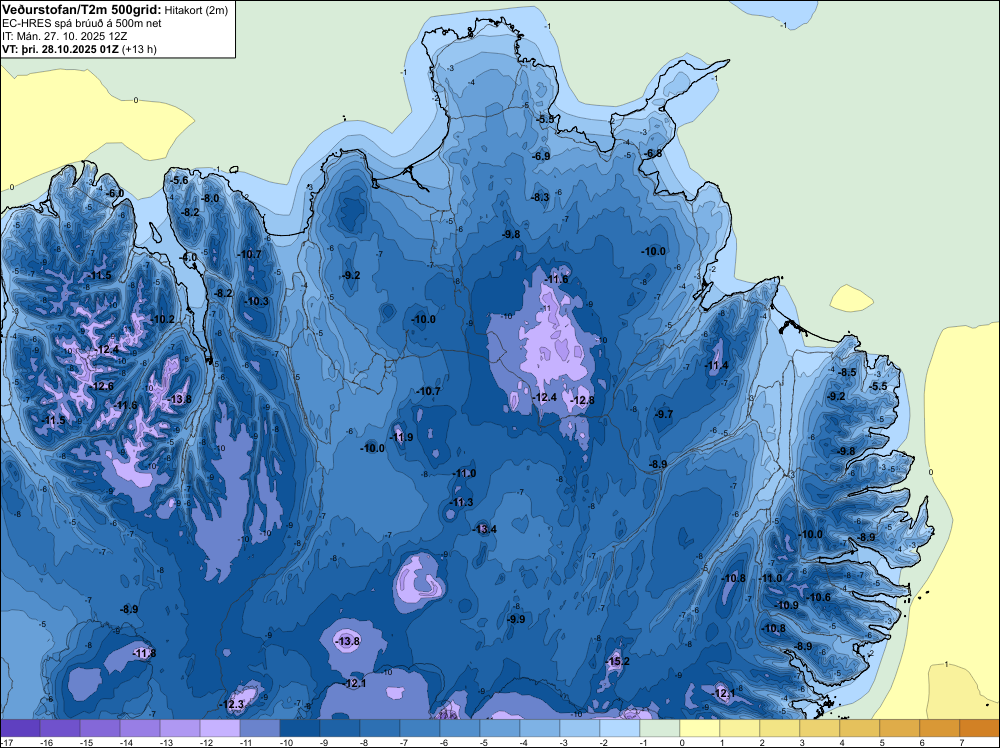
Task: Select the legend swatch between -12 and -11
Action: point(220,728)
